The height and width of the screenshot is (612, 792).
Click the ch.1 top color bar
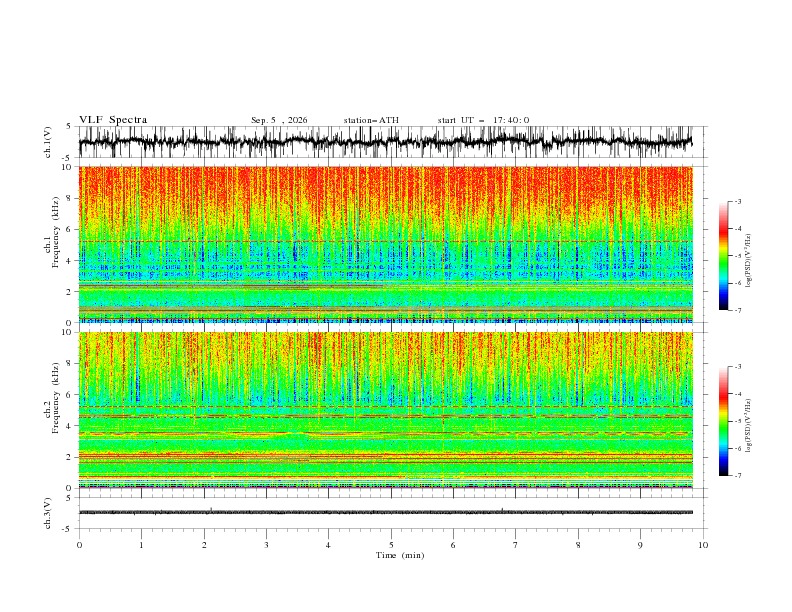pyautogui.click(x=724, y=256)
